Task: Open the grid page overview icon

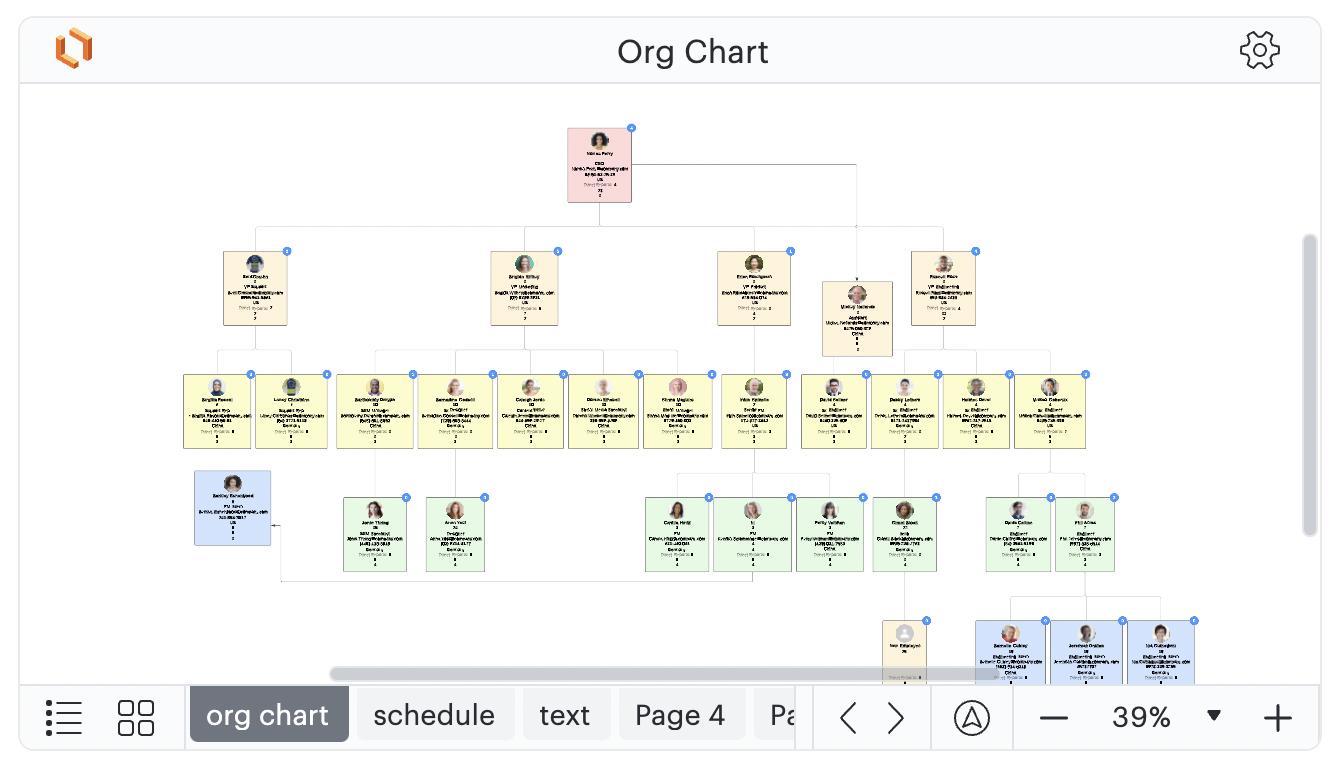Action: pos(135,717)
